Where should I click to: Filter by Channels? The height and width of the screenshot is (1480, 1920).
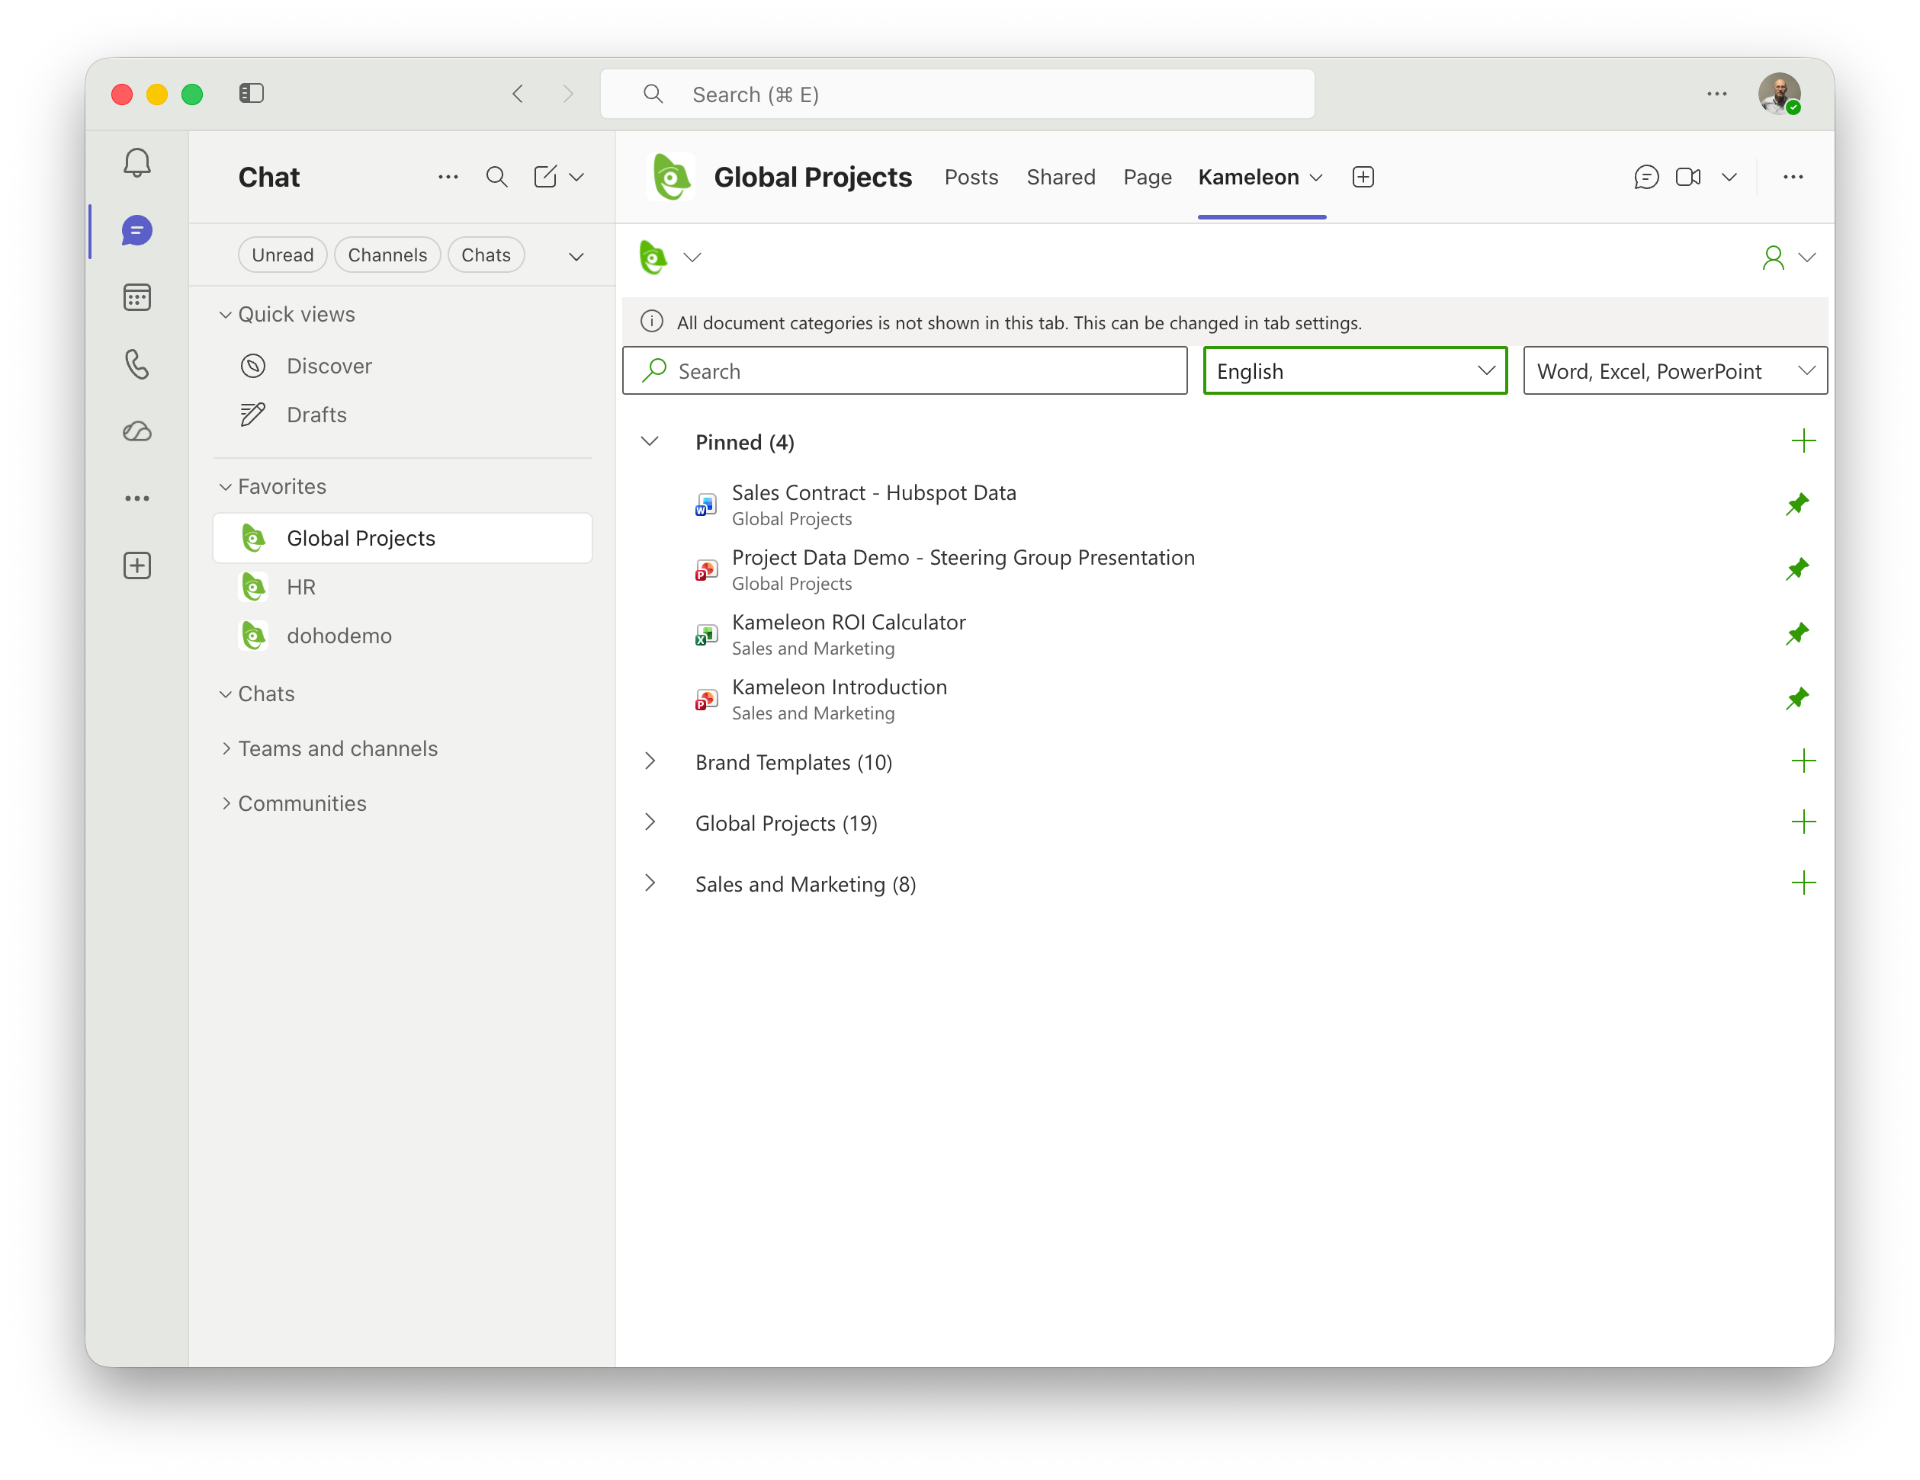[x=387, y=255]
